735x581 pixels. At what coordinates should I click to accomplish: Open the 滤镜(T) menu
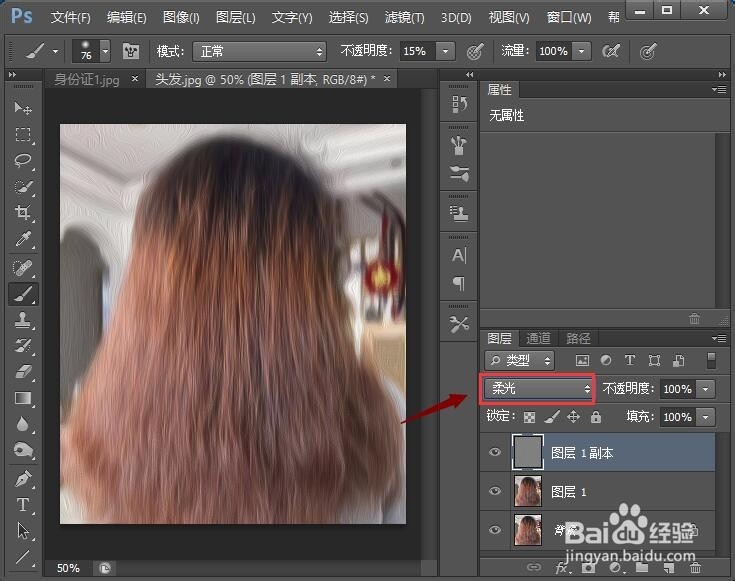click(x=404, y=17)
